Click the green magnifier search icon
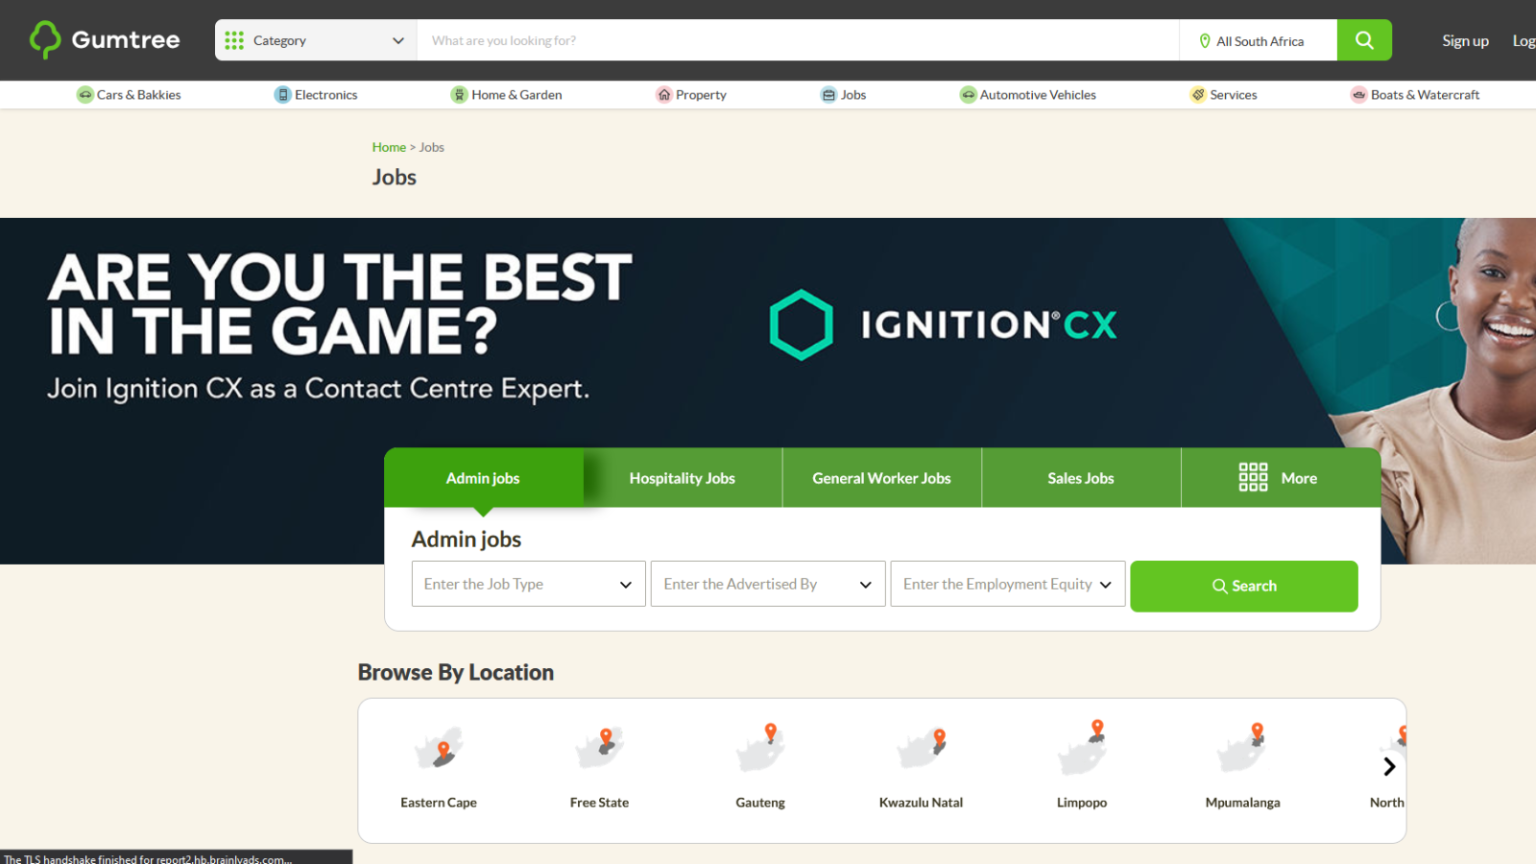Screen dimensions: 1536x864 pyautogui.click(x=1364, y=40)
